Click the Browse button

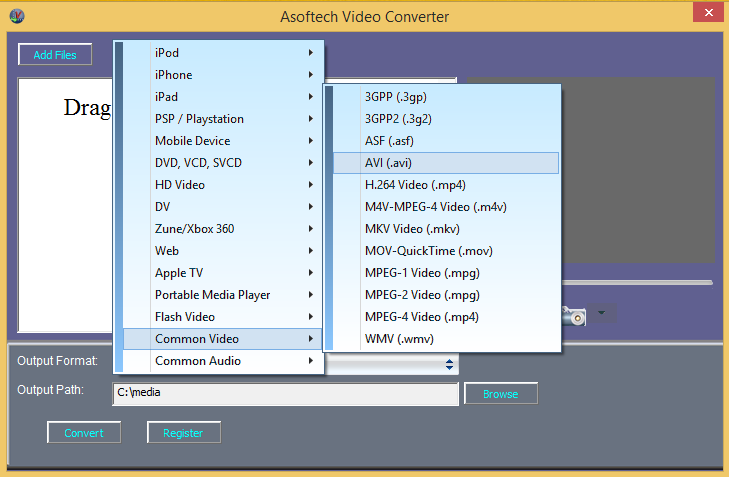501,394
